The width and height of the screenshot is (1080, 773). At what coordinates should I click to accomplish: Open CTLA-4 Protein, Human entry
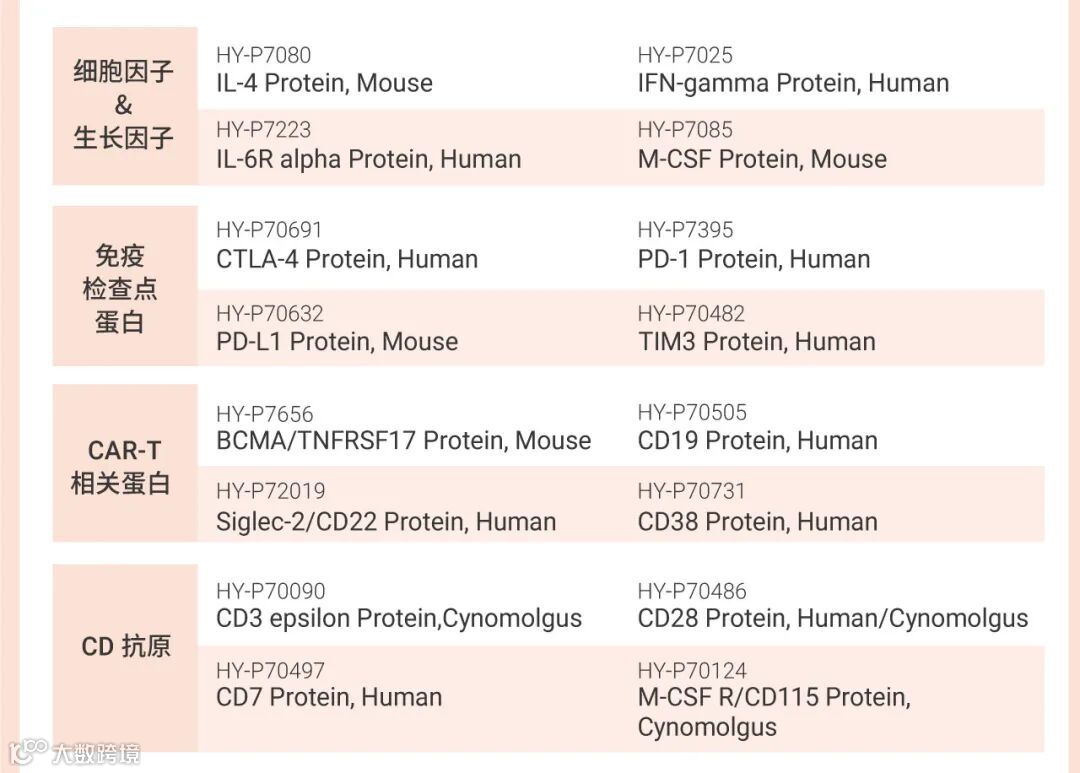[346, 260]
